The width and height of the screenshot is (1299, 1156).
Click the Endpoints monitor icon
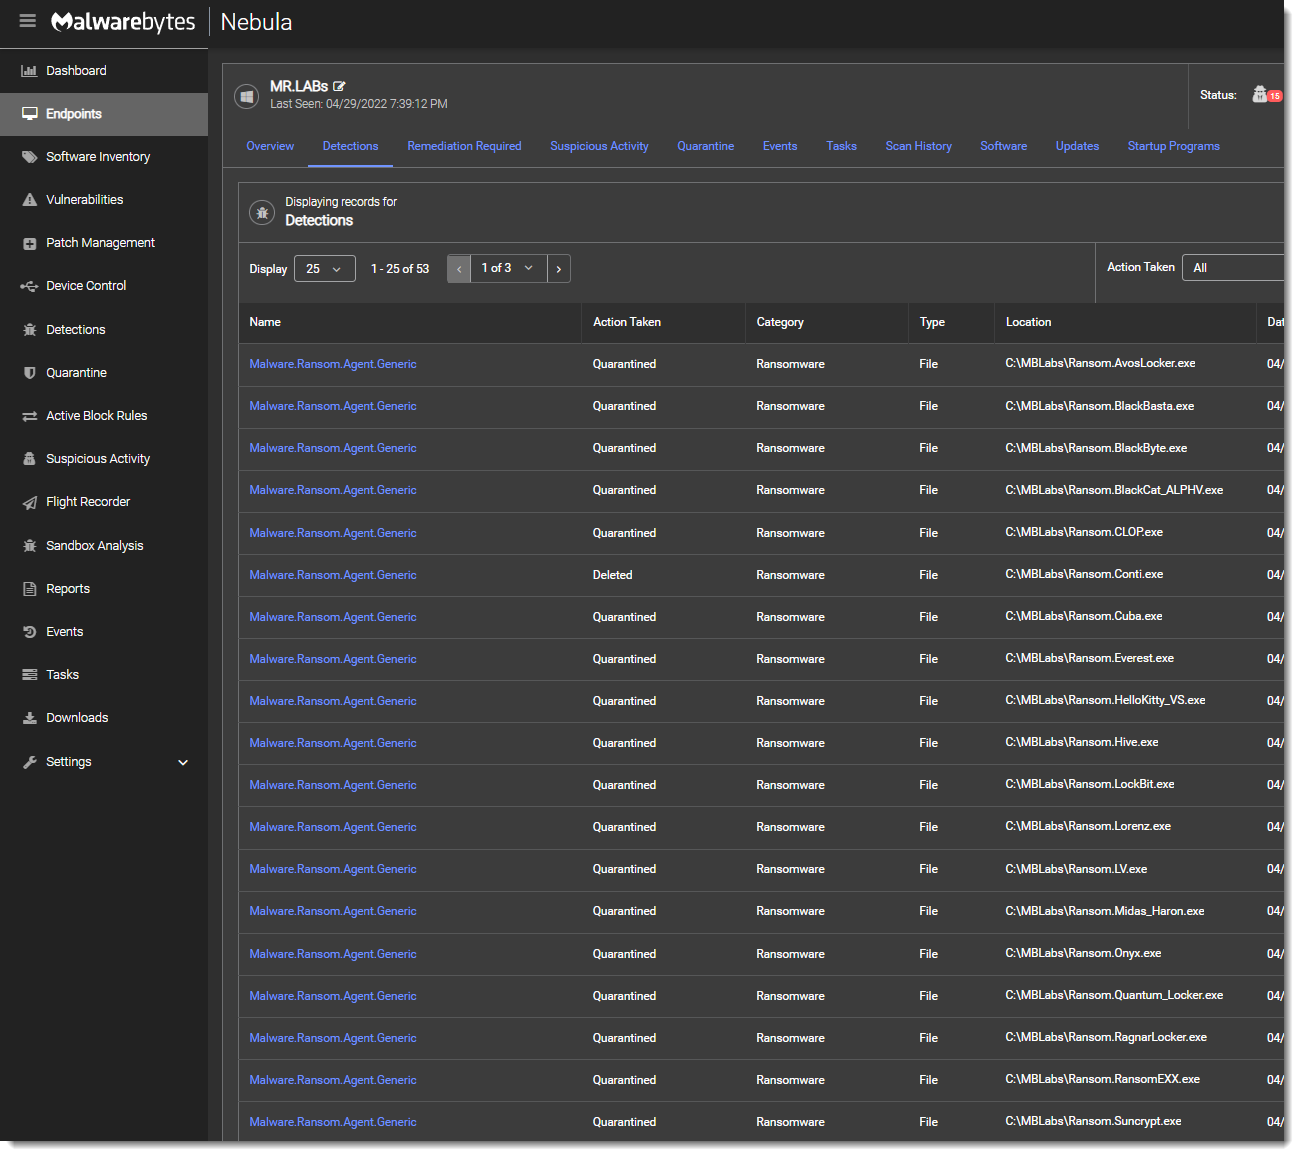(29, 114)
